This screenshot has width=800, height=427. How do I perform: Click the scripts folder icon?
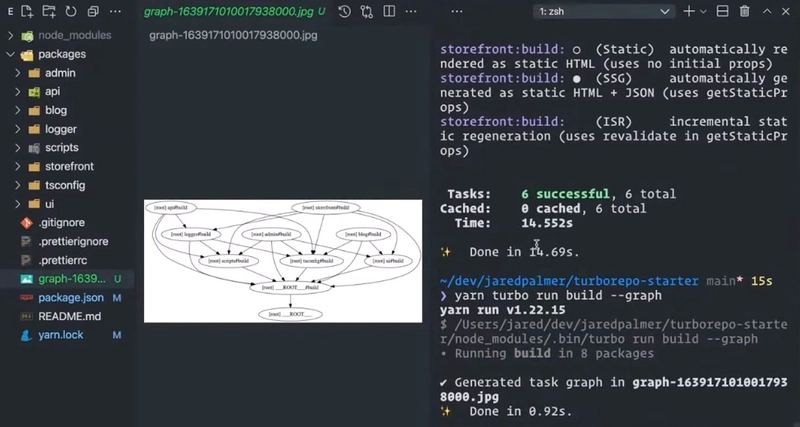click(x=34, y=148)
